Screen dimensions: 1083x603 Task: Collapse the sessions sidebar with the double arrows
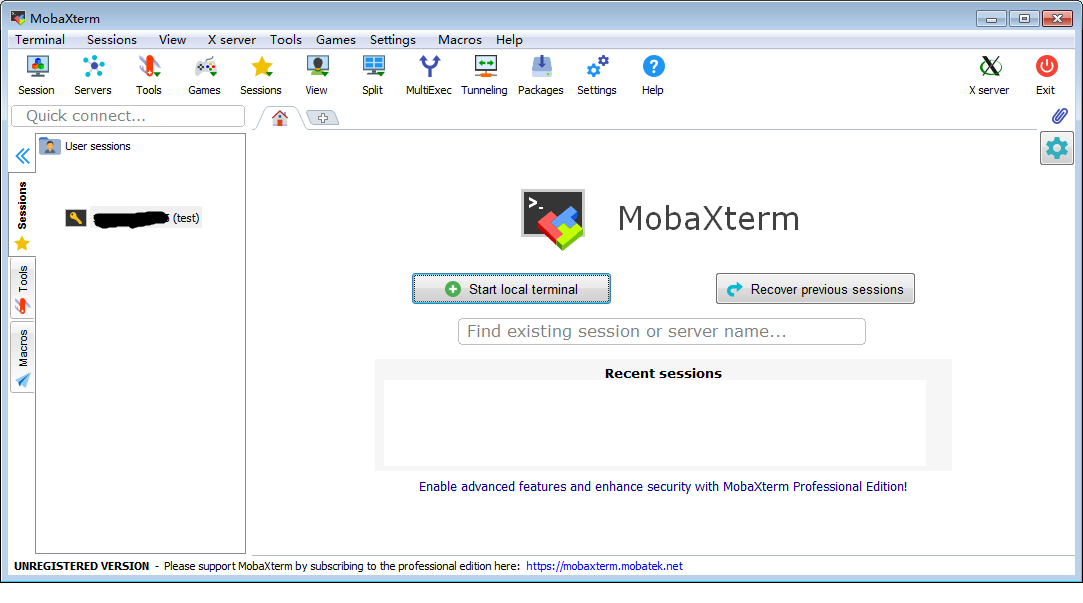[21, 155]
